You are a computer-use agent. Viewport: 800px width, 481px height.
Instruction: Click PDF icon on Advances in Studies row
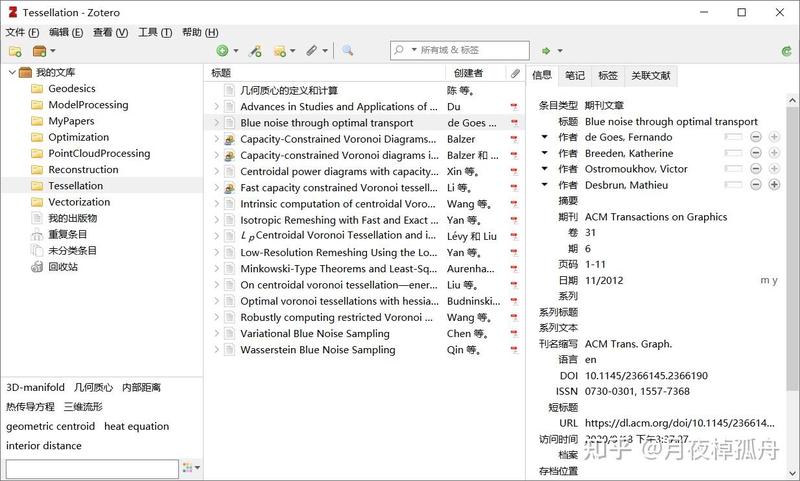(514, 107)
